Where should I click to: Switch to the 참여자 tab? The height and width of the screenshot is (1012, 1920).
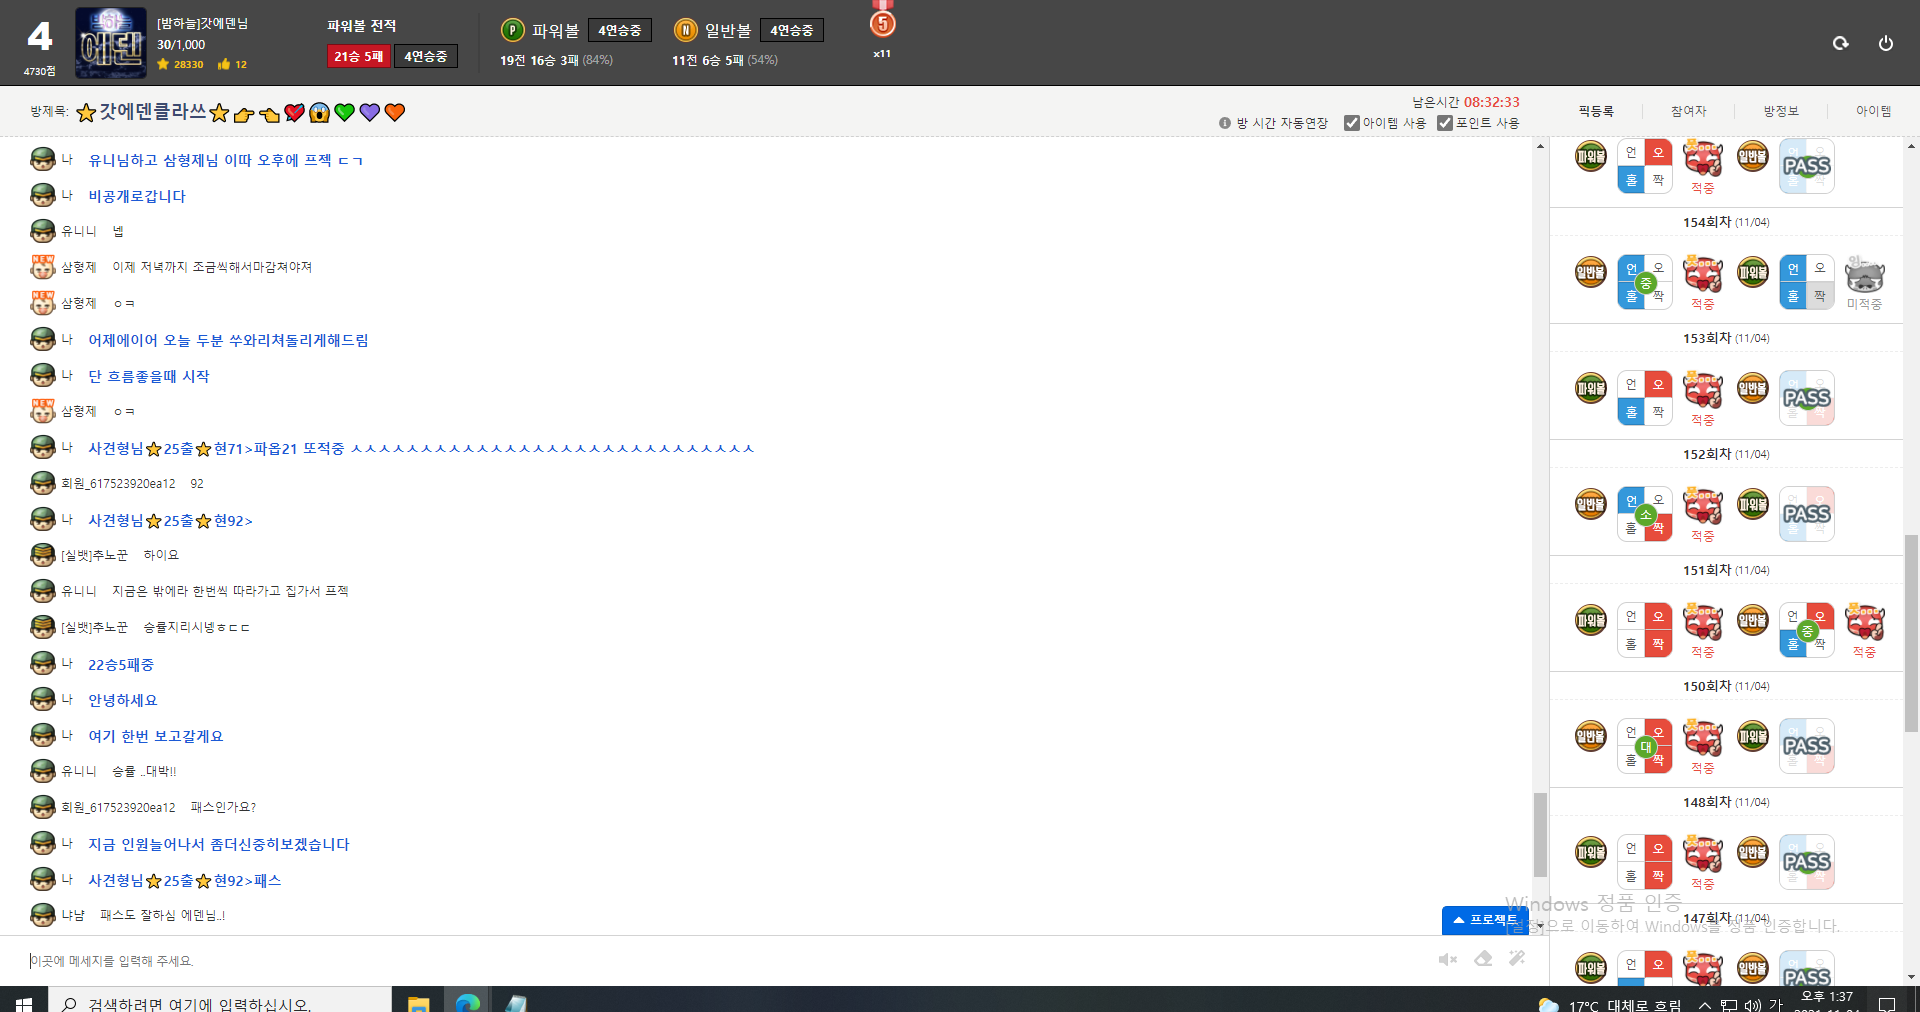(1688, 111)
